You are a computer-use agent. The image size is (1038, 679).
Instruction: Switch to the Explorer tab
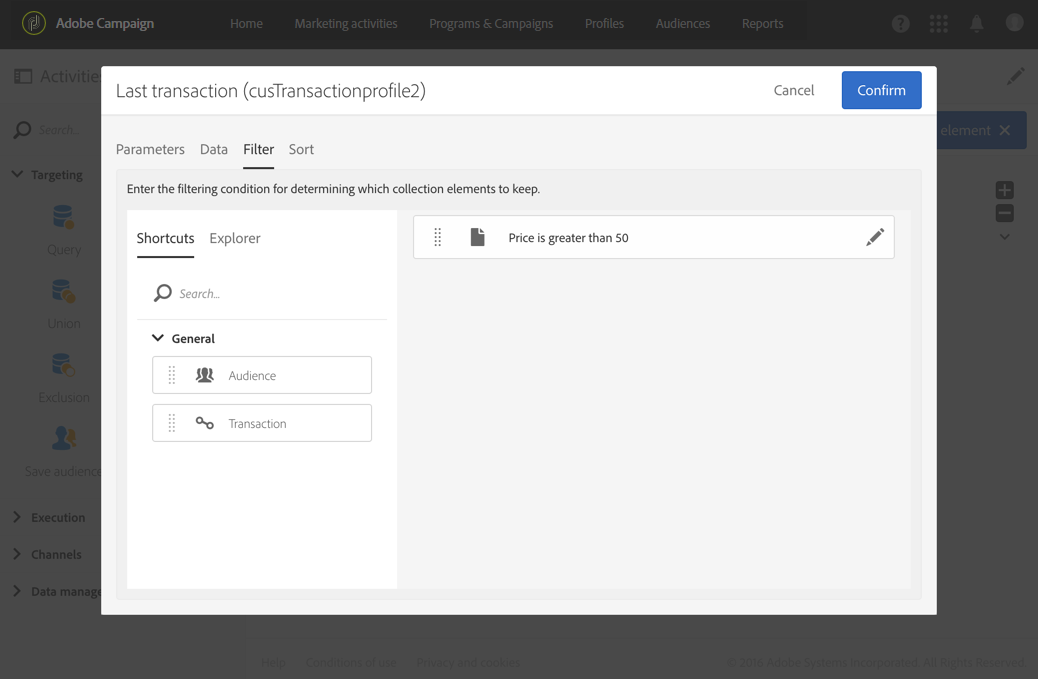click(235, 238)
